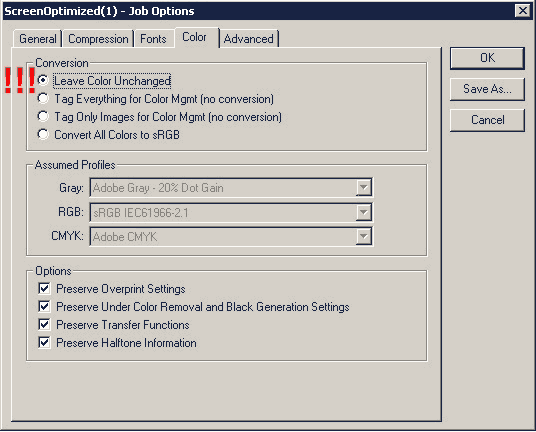Close the Job Options dialog
This screenshot has height=432, width=536.
click(522, 11)
